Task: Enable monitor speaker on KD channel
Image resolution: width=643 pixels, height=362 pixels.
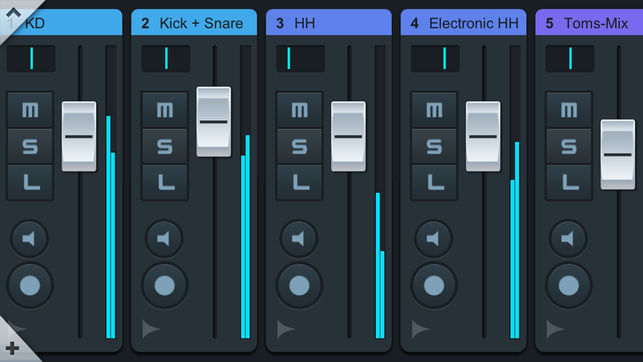Action: tap(30, 239)
